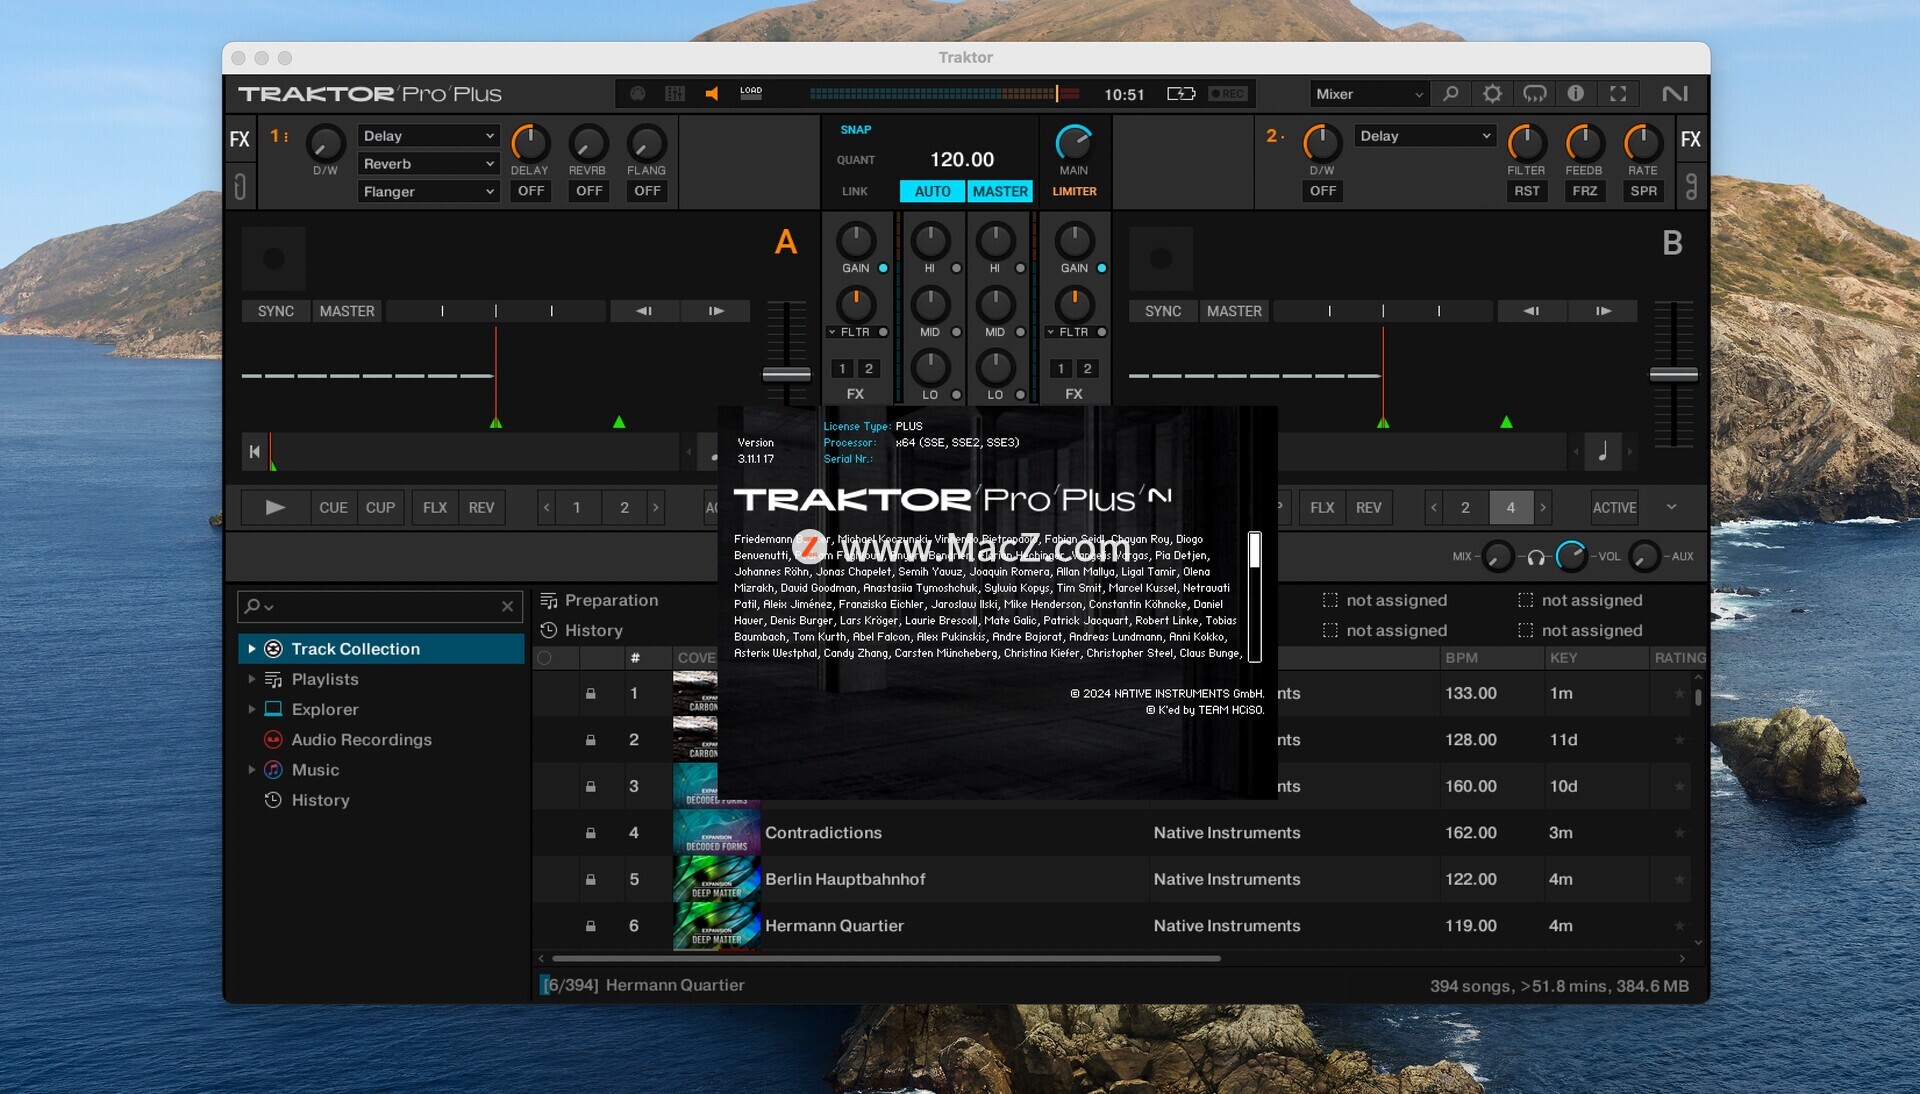The width and height of the screenshot is (1920, 1094).
Task: Click CUP button on deck A
Action: pos(380,508)
